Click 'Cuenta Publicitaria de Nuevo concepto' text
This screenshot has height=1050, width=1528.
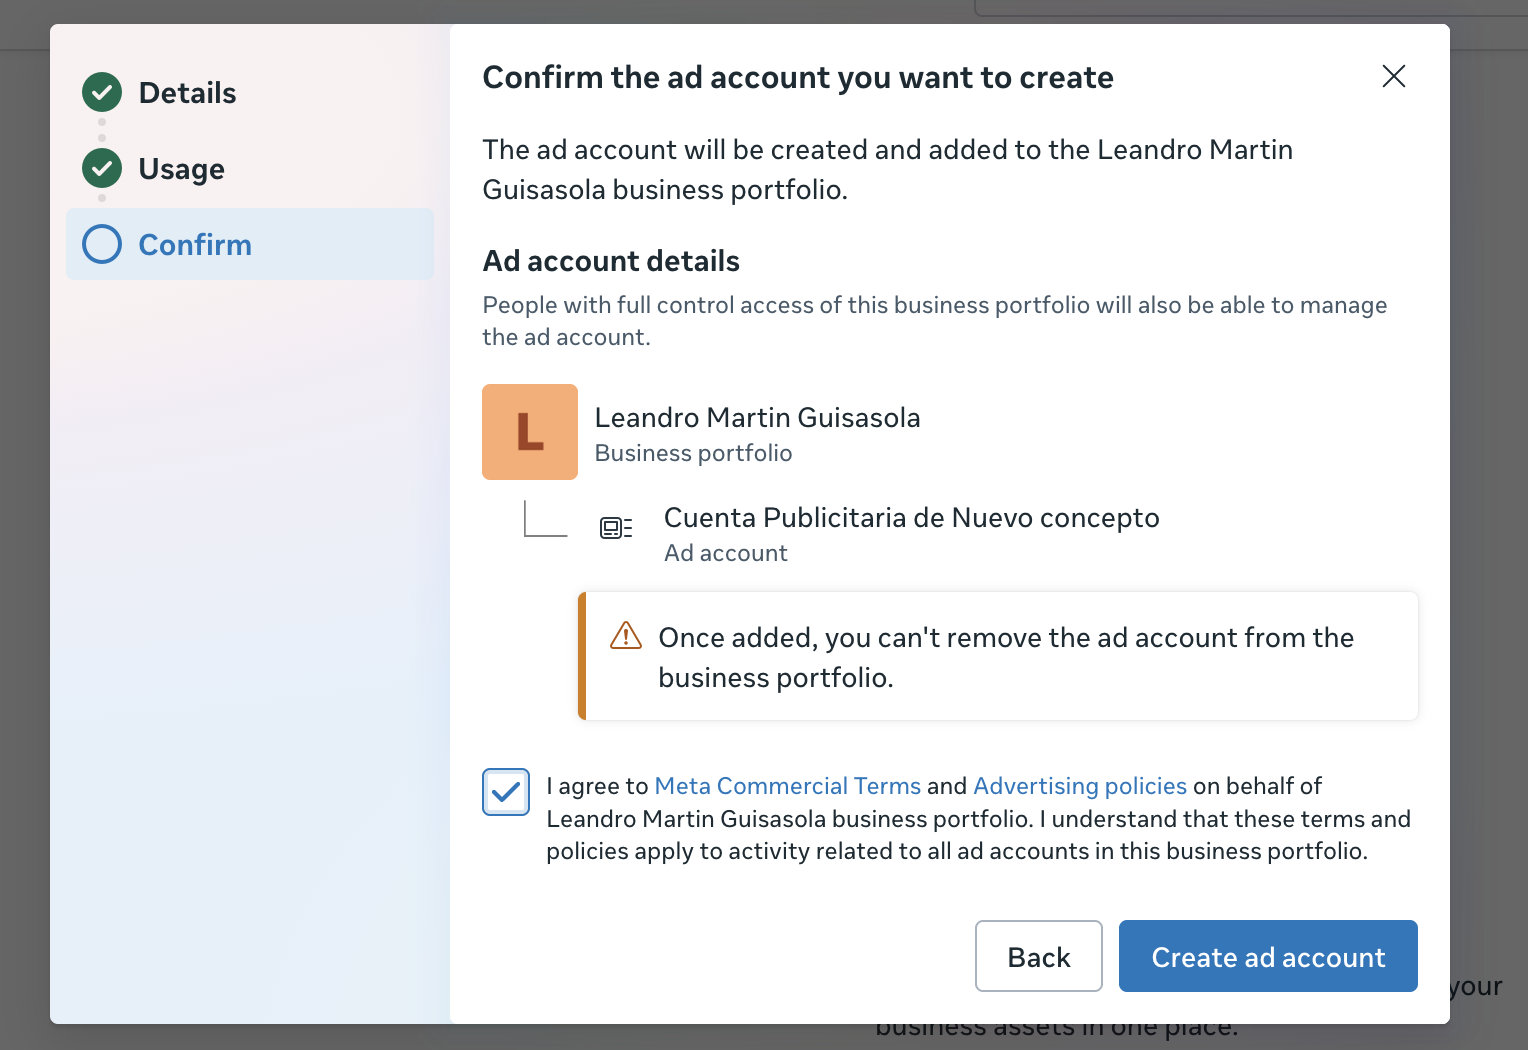click(x=912, y=518)
